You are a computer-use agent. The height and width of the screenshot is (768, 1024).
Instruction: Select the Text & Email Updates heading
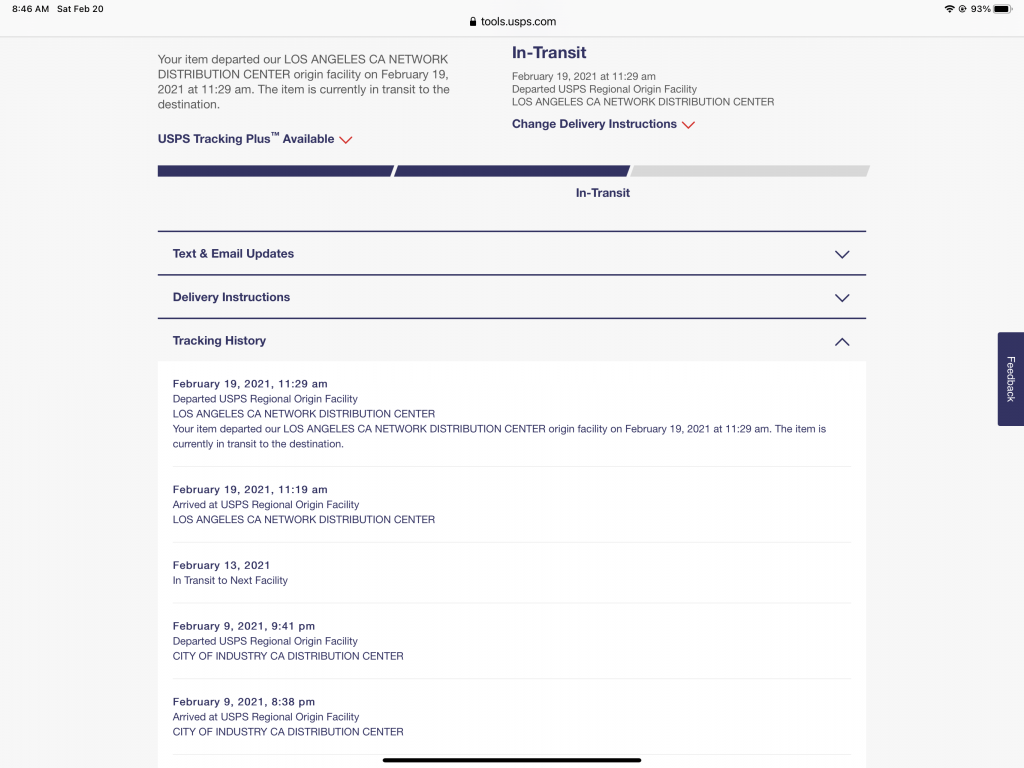(x=233, y=254)
